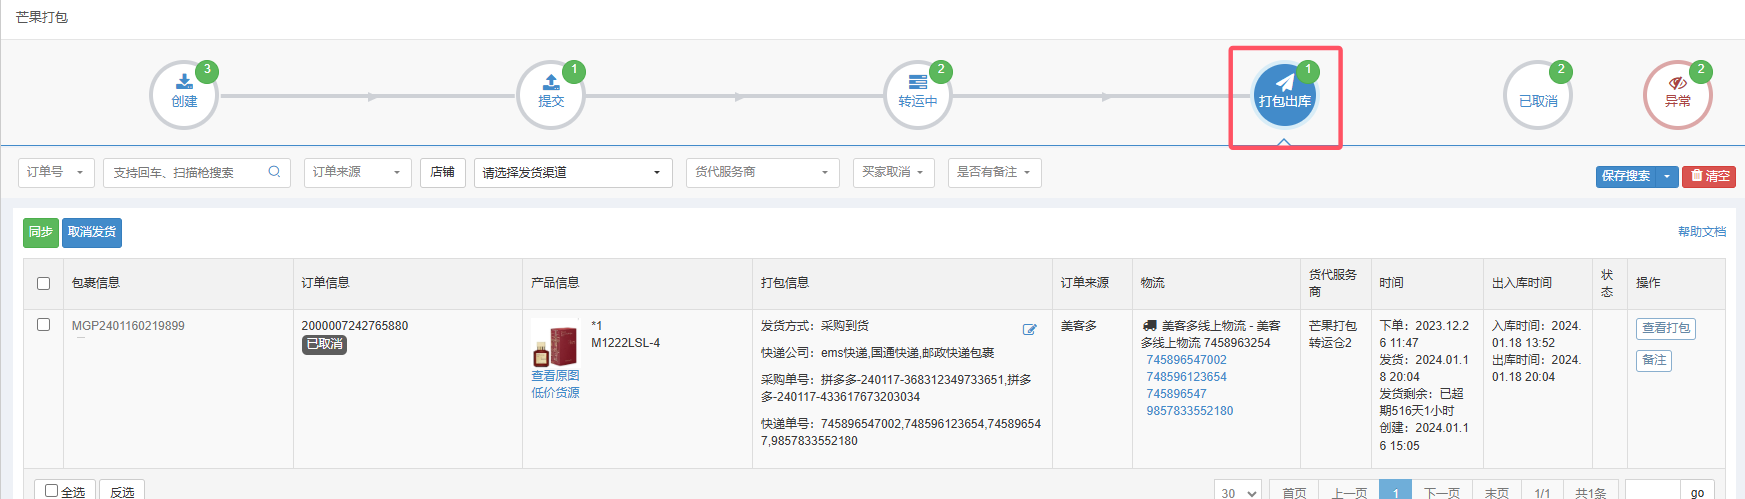Open tracking number 748596123654 link

pyautogui.click(x=1186, y=377)
